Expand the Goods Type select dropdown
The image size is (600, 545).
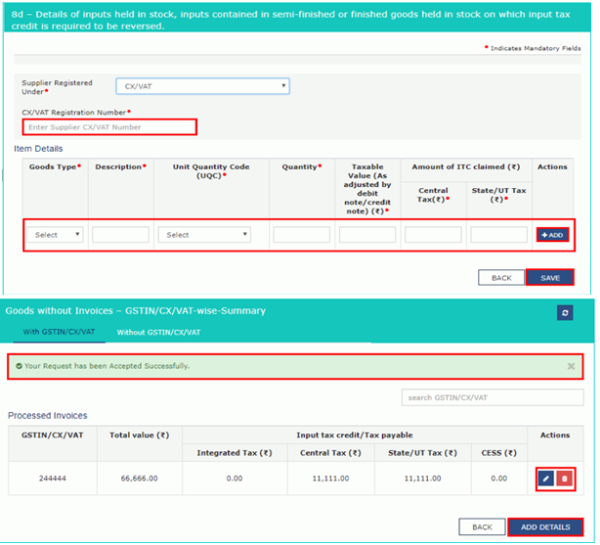[57, 235]
